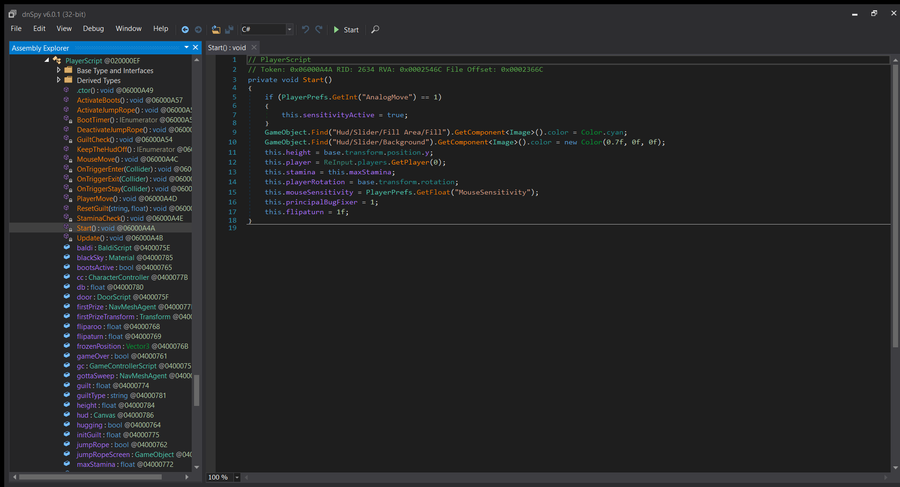900x487 pixels.
Task: Open the C# language dropdown
Action: (x=288, y=29)
